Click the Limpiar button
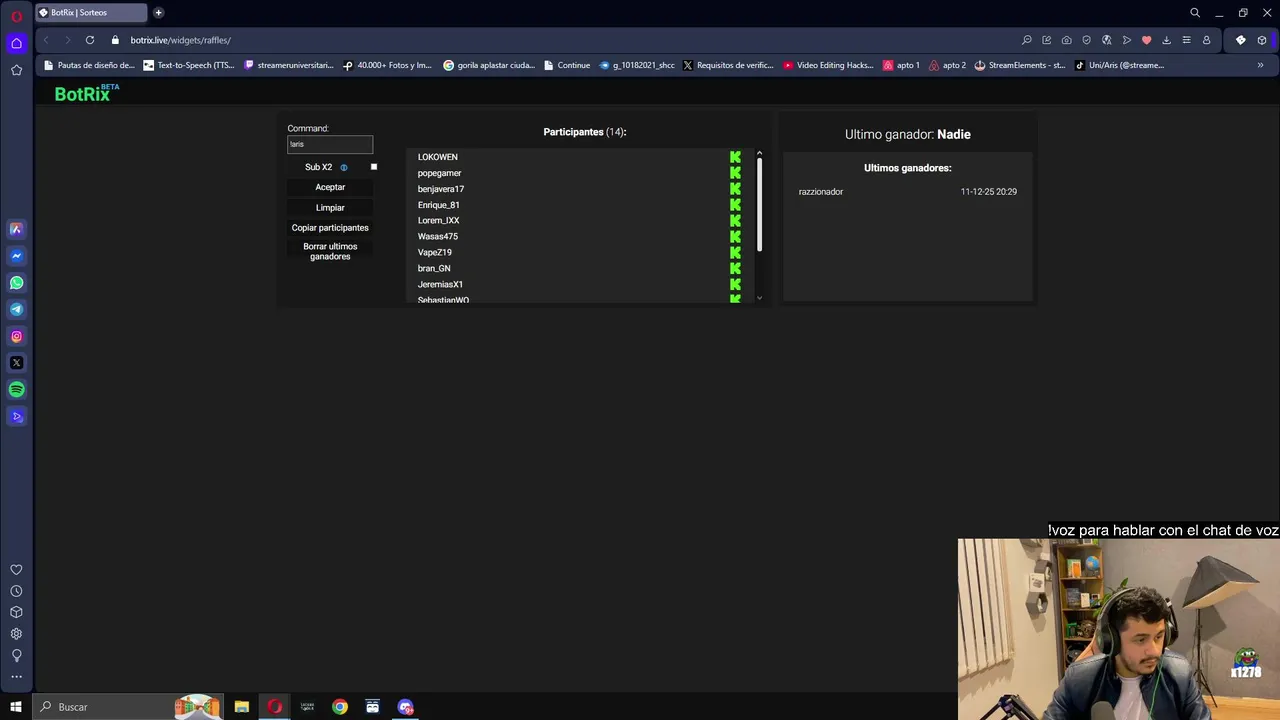The height and width of the screenshot is (720, 1280). coord(330,208)
